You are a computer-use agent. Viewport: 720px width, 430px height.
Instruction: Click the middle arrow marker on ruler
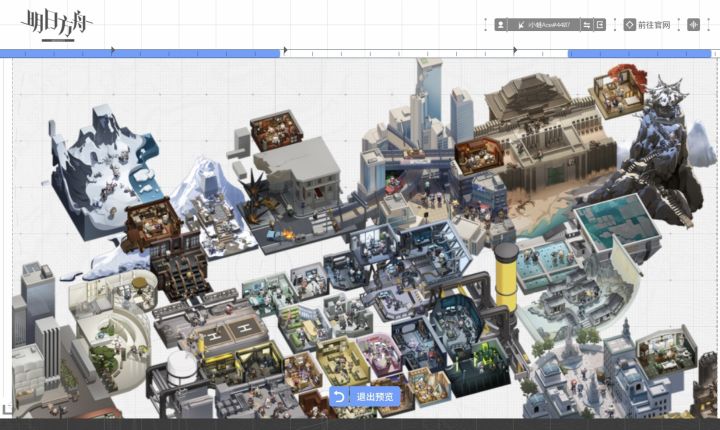pyautogui.click(x=285, y=50)
